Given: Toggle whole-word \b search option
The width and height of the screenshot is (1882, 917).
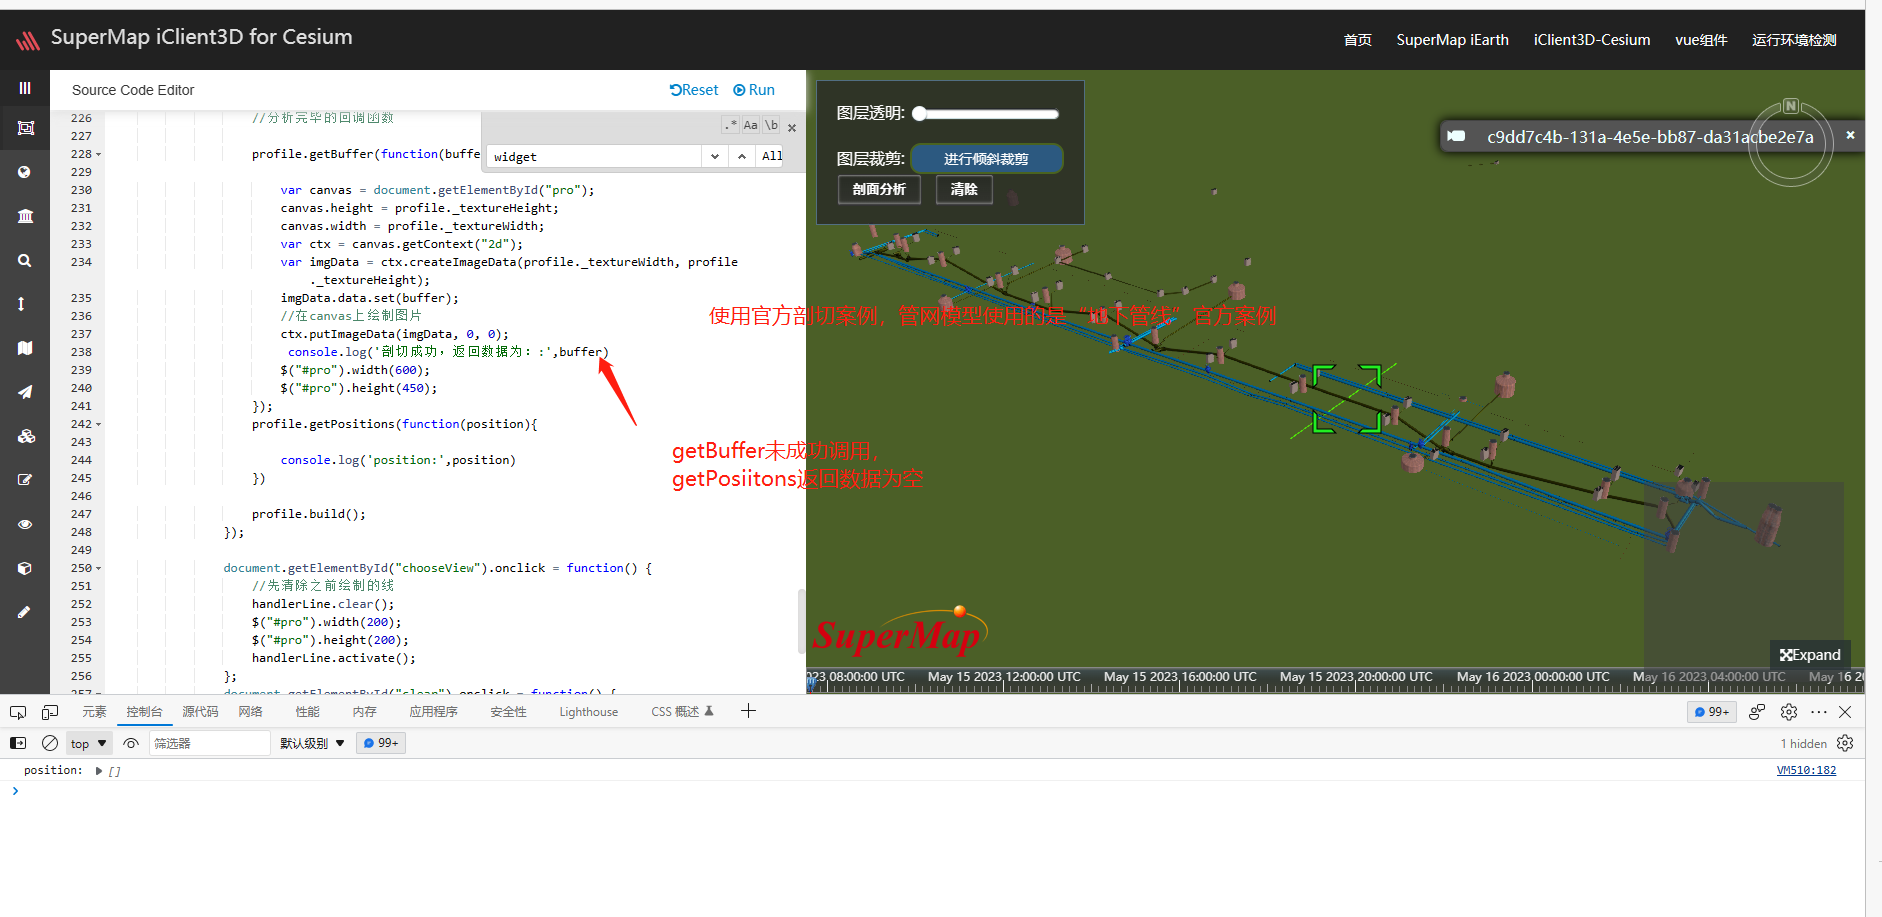Looking at the screenshot, I should (771, 125).
